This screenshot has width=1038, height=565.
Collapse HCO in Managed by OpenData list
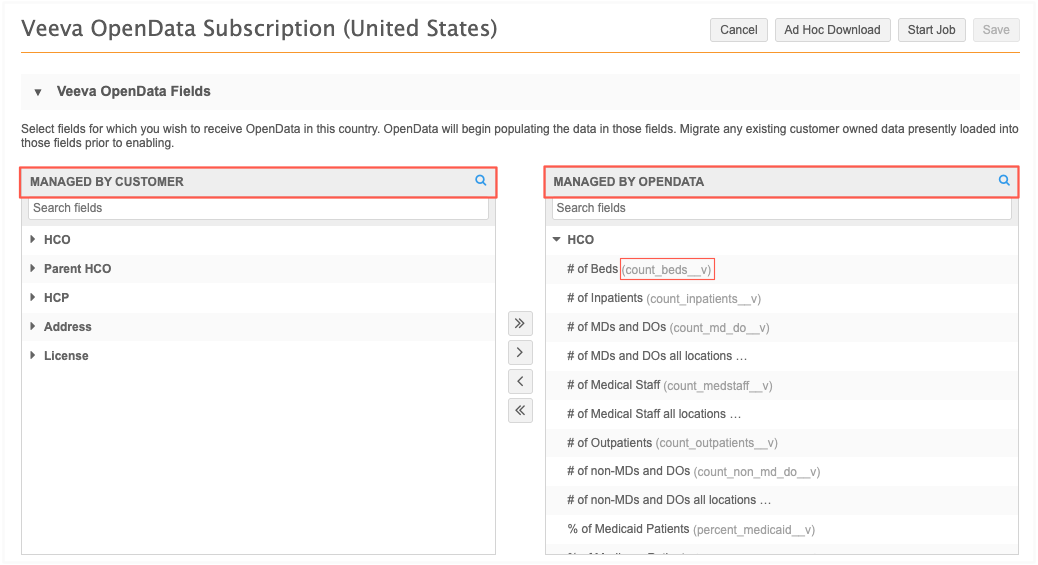[557, 239]
